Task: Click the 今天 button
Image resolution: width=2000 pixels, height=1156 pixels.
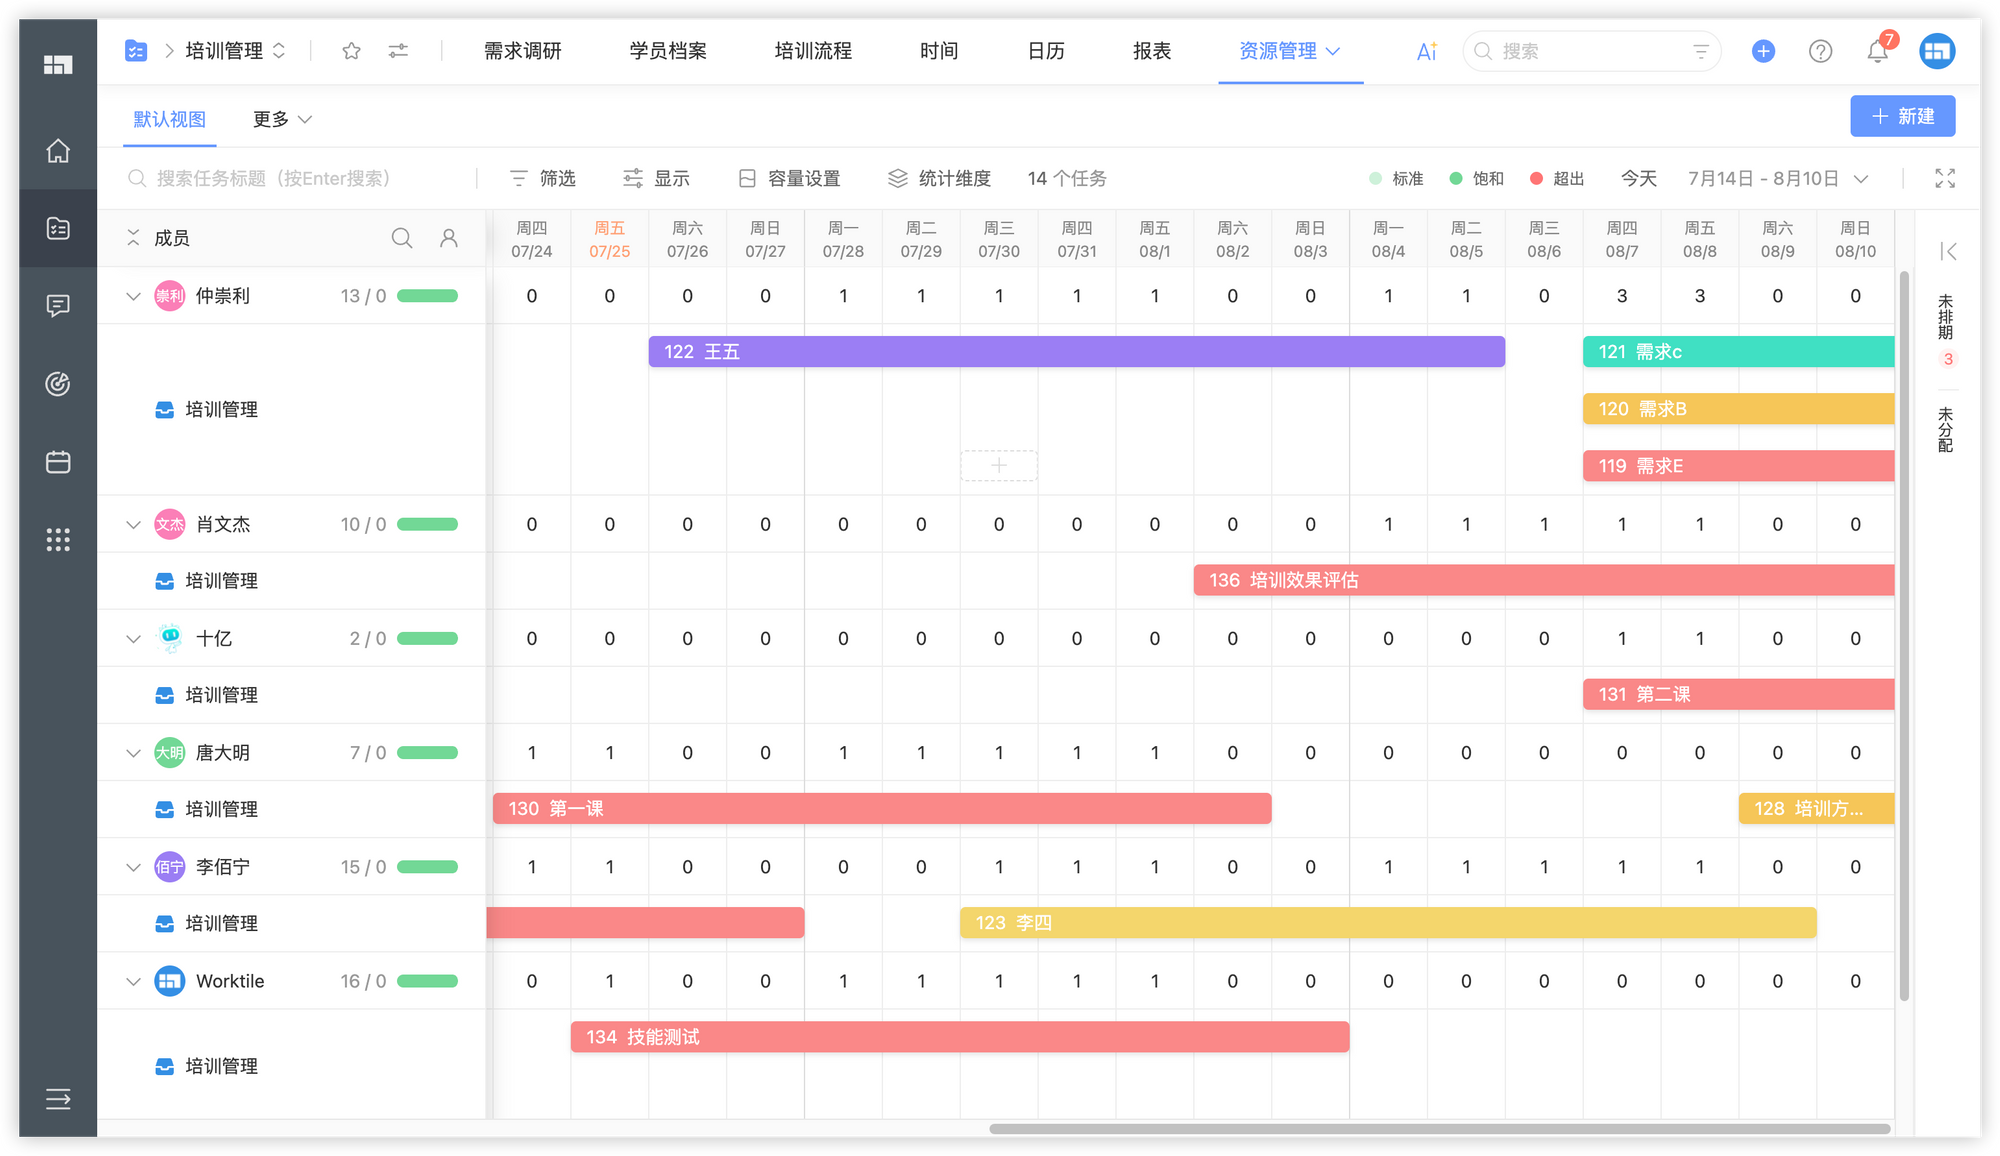Action: coord(1638,178)
